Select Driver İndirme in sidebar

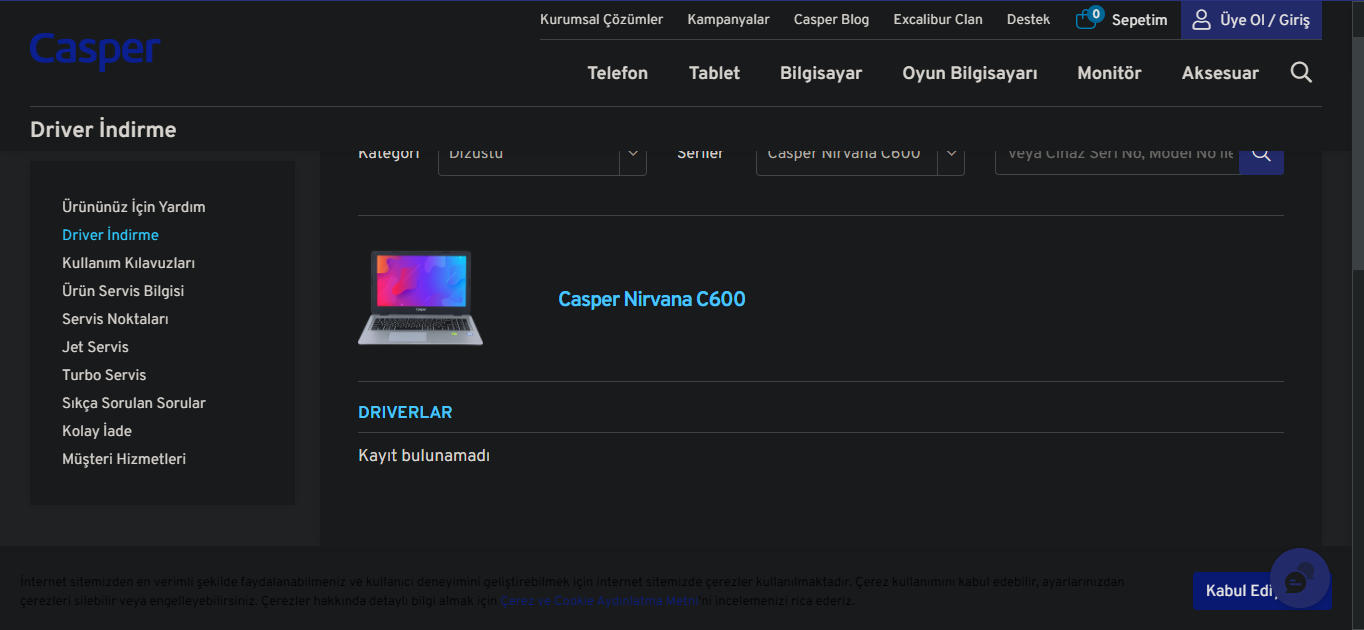[x=110, y=235]
